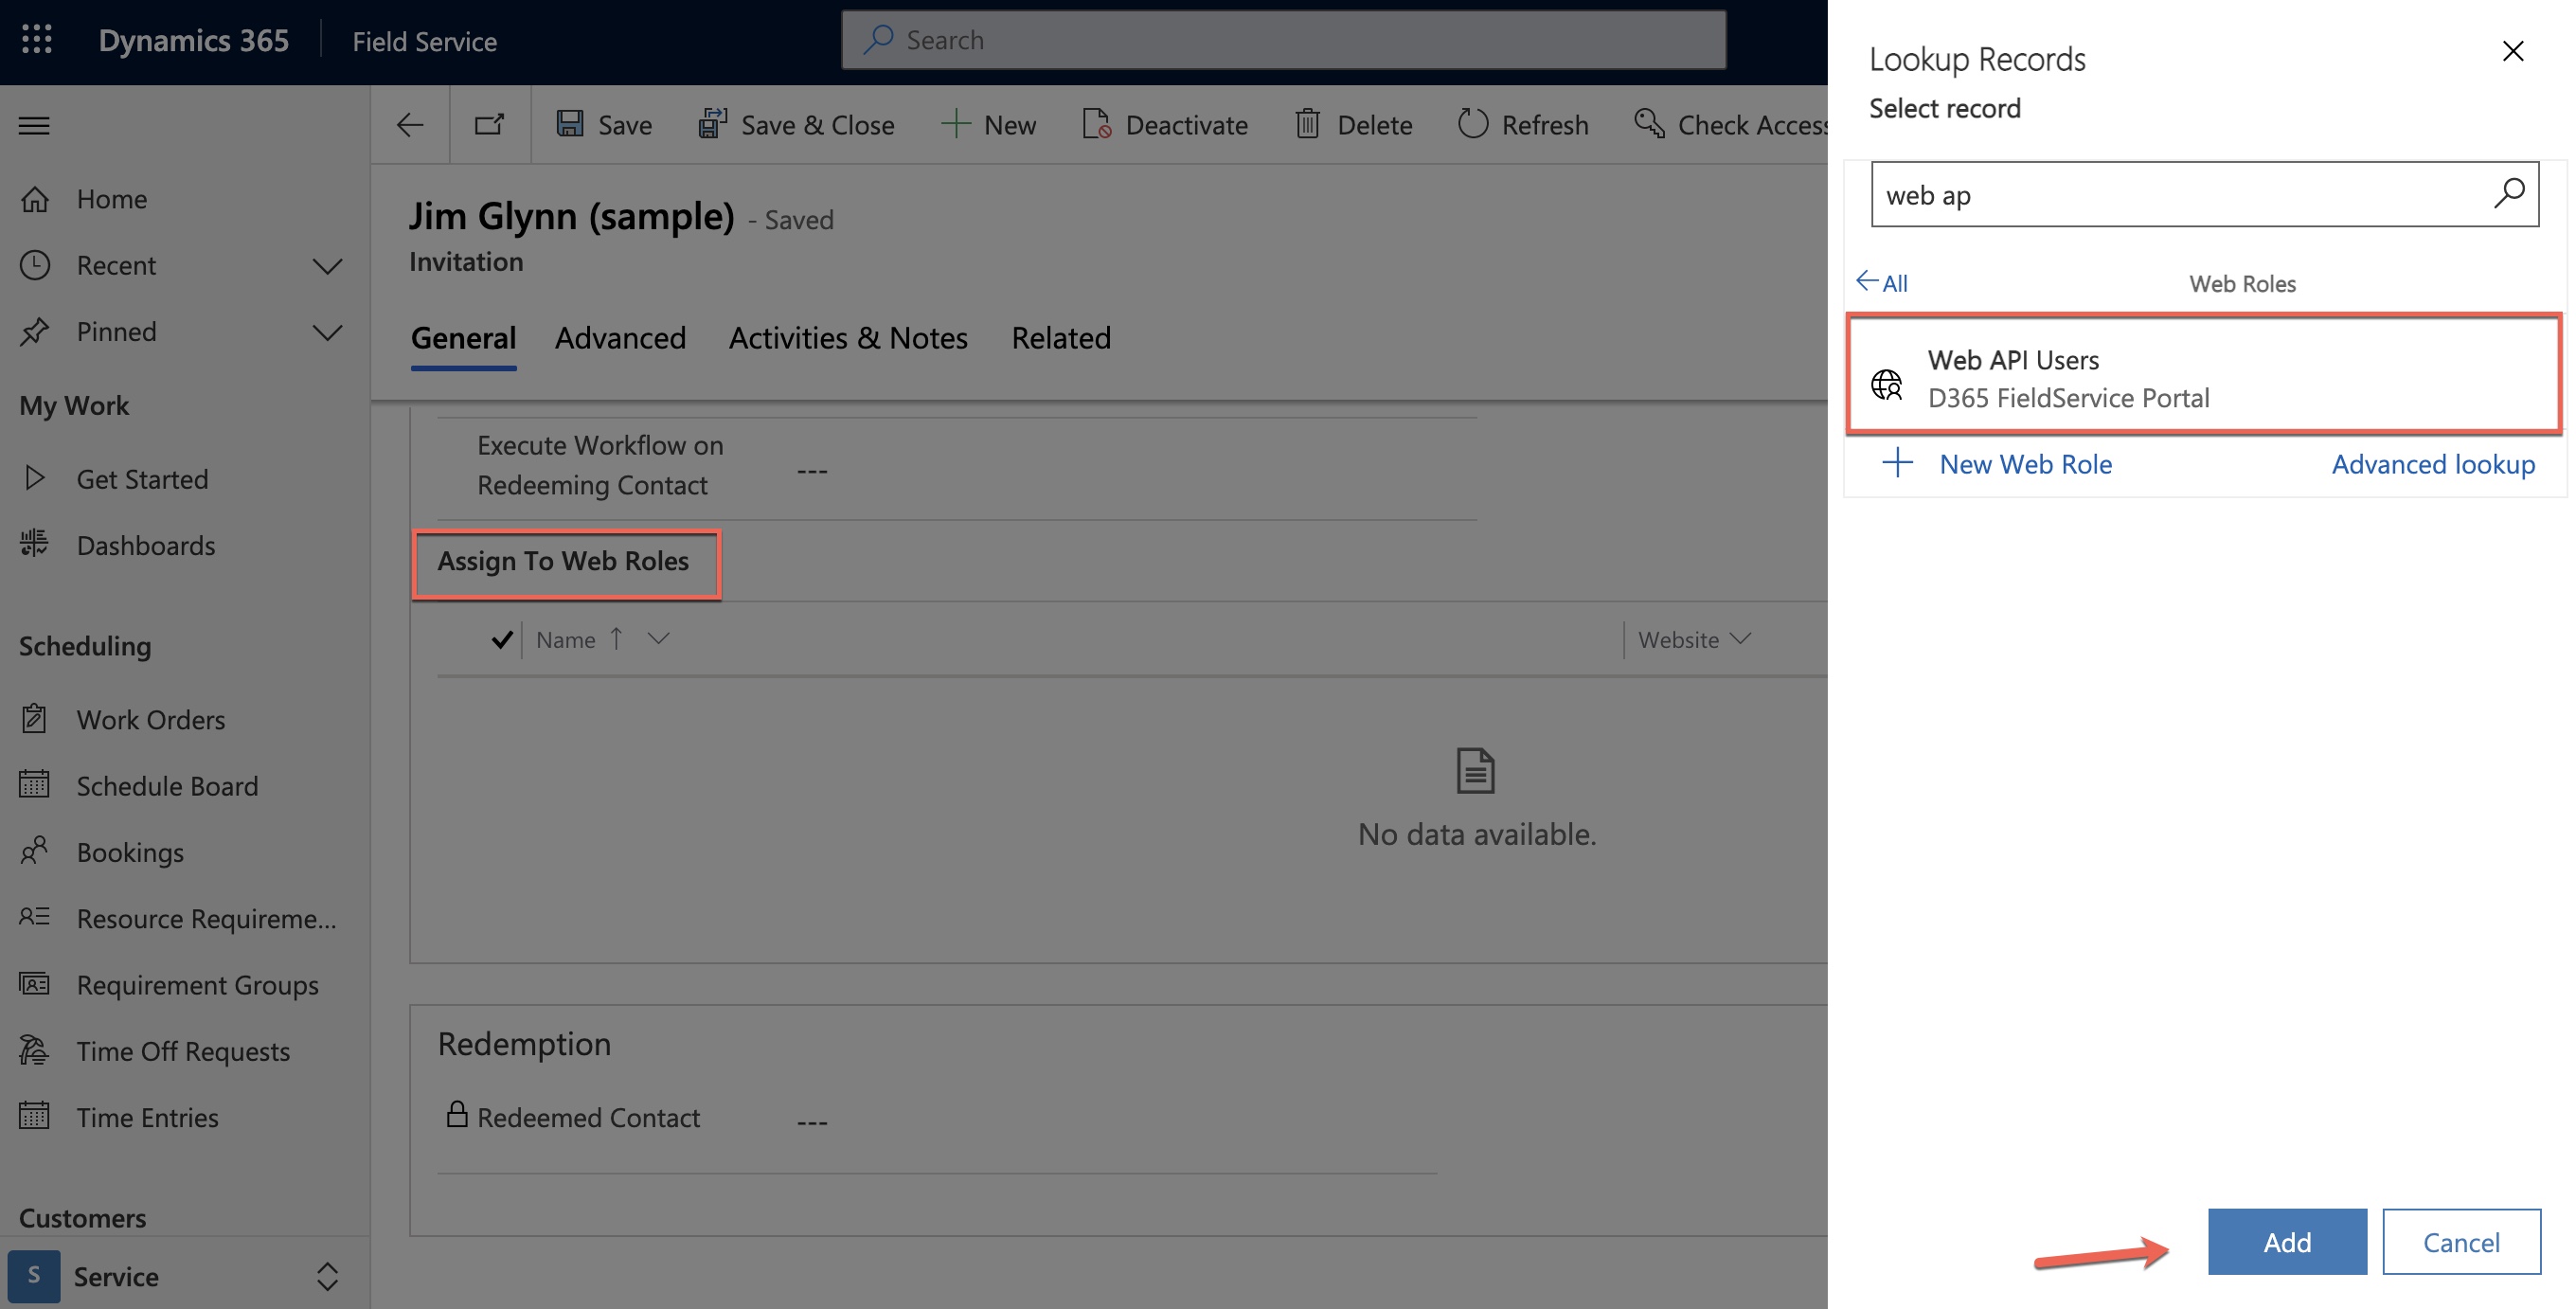Screen dimensions: 2576x1309
Task: Click the Field Service app name
Action: [424, 41]
